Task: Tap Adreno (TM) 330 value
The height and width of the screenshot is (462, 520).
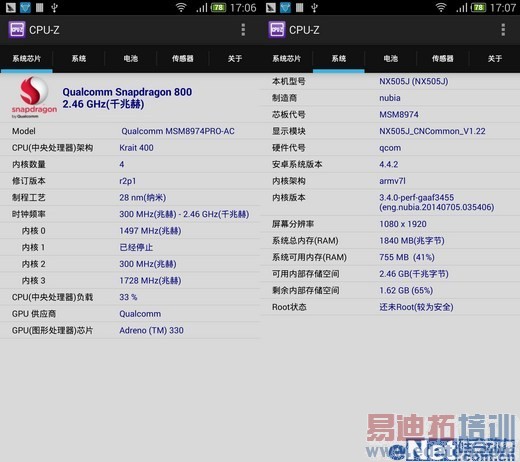Action: pyautogui.click(x=151, y=330)
